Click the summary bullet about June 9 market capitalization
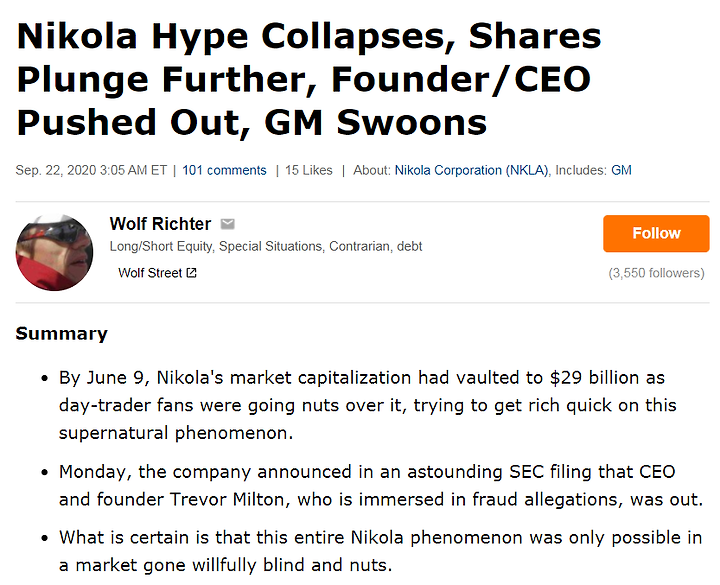The width and height of the screenshot is (720, 585). tap(367, 405)
